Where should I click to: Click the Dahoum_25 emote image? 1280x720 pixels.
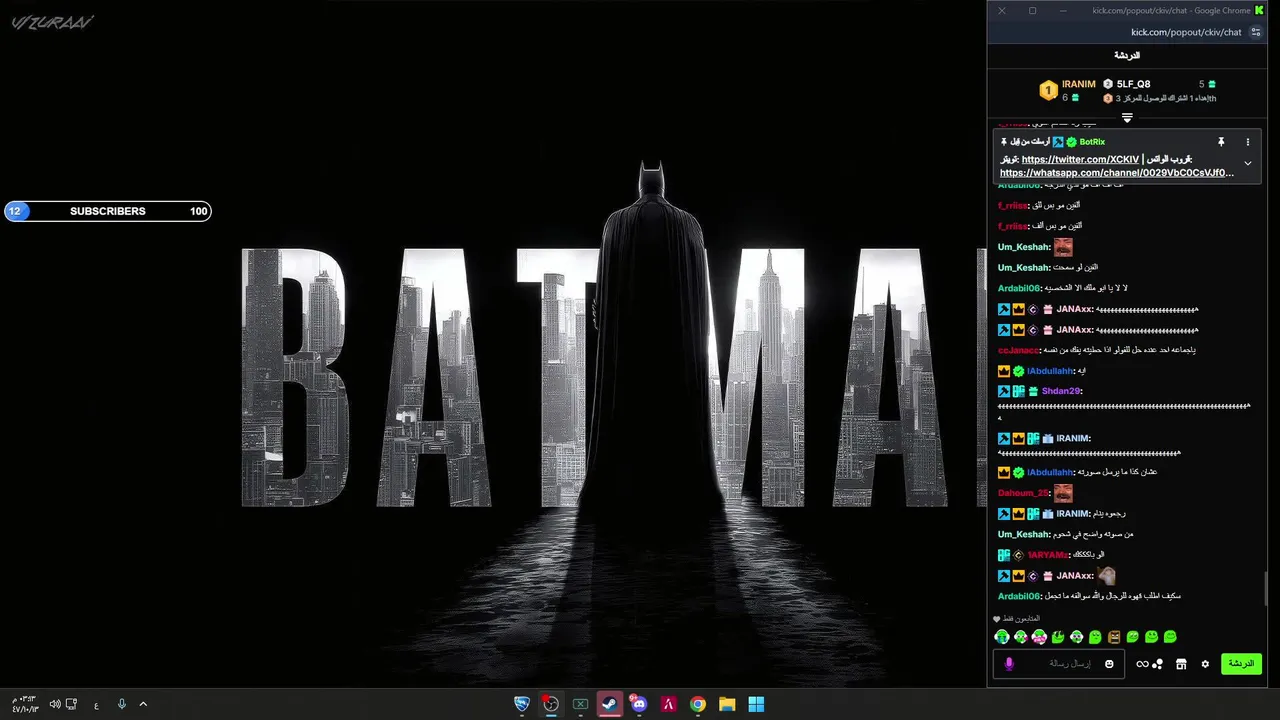pos(1063,493)
